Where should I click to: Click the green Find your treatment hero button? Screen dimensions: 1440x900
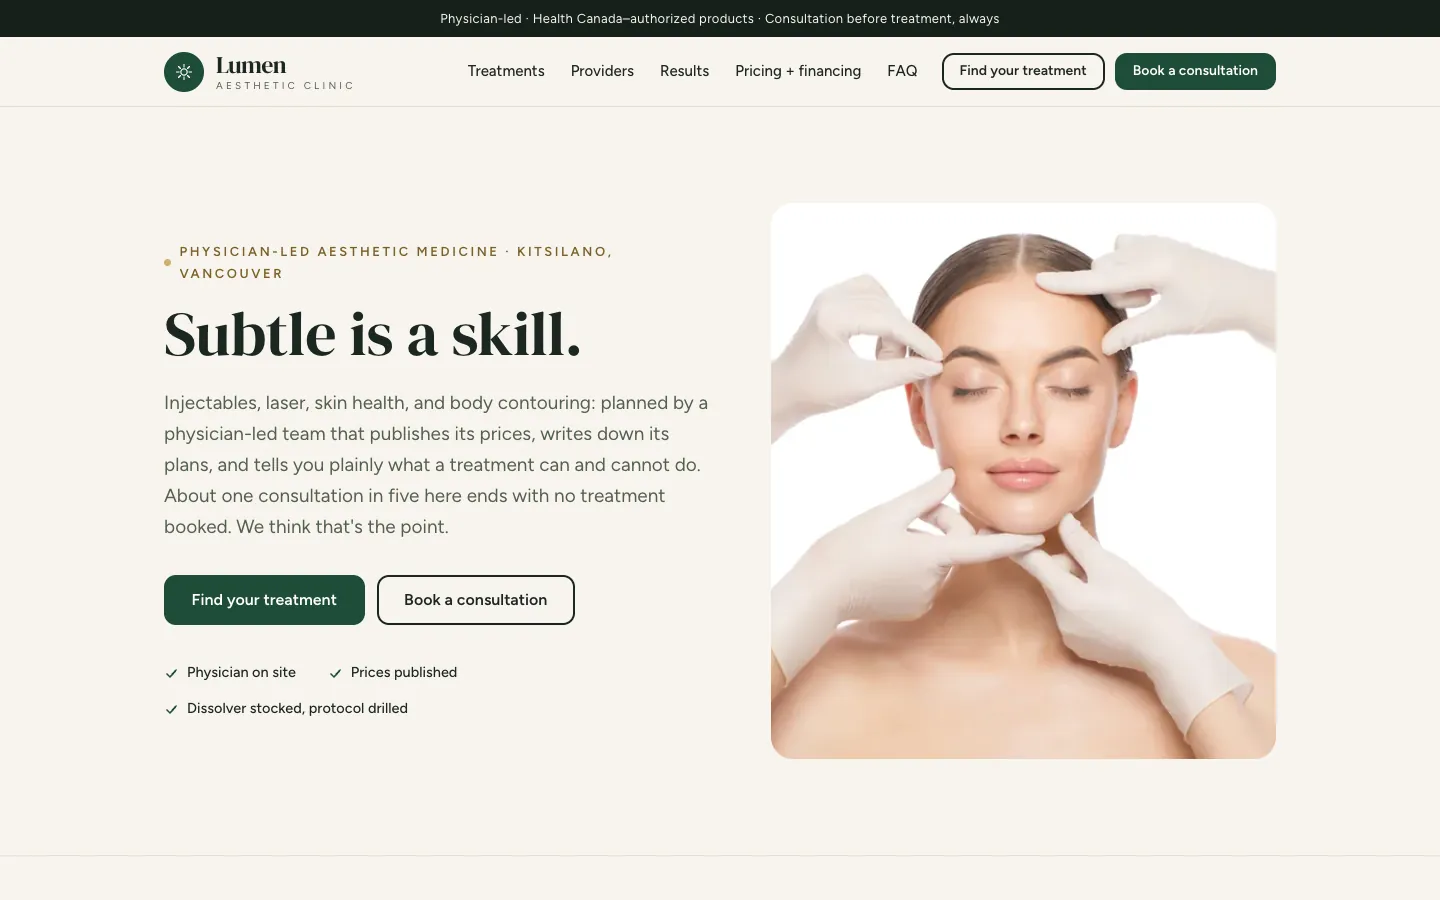tap(264, 600)
